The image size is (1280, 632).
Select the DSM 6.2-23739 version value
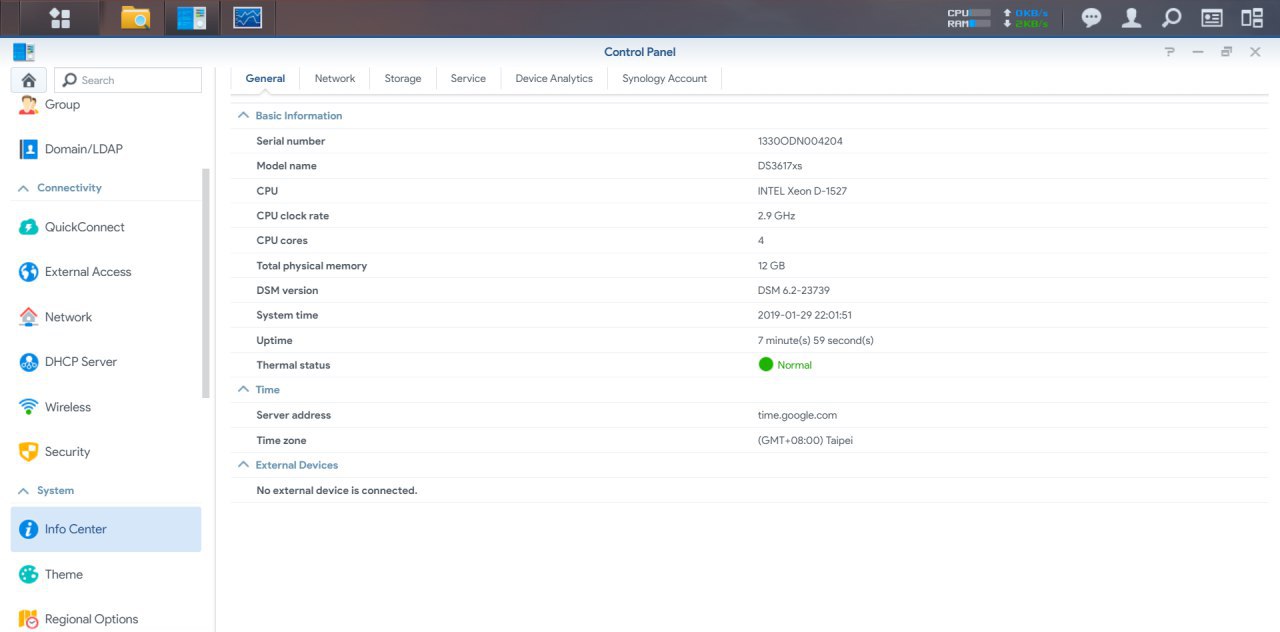pyautogui.click(x=794, y=291)
